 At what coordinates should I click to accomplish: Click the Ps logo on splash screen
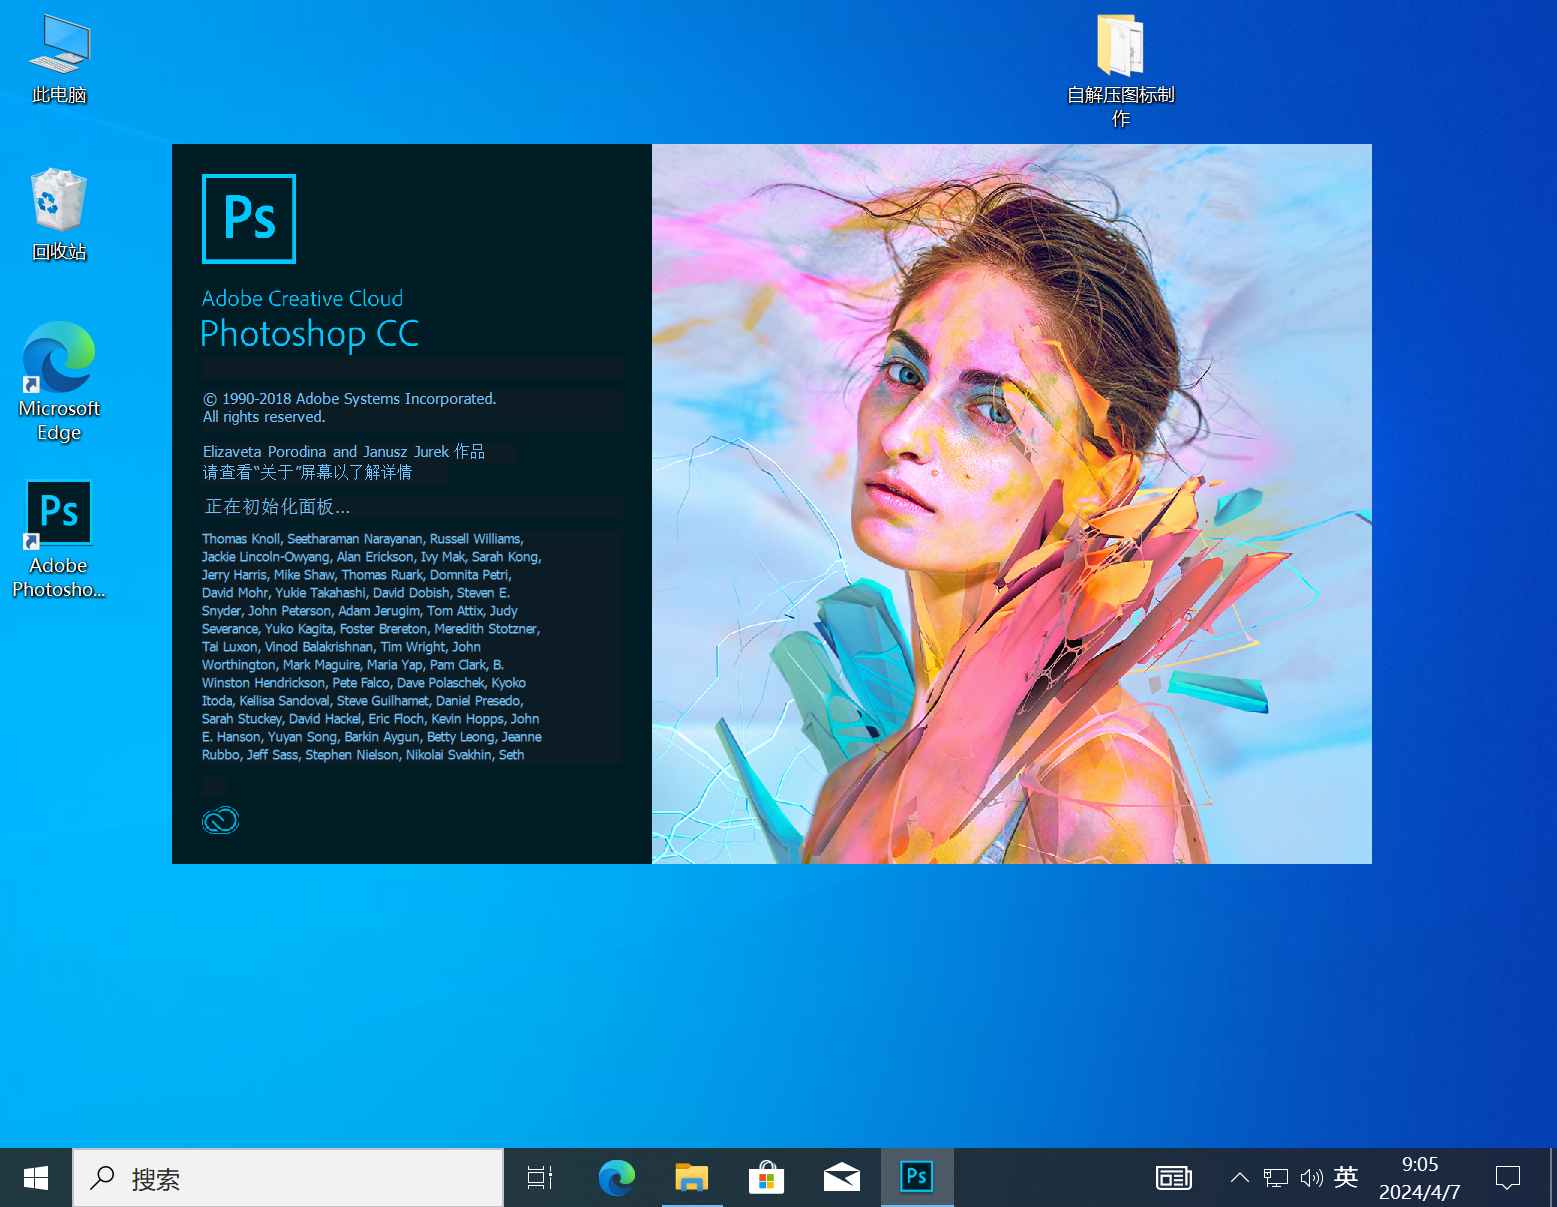click(249, 219)
